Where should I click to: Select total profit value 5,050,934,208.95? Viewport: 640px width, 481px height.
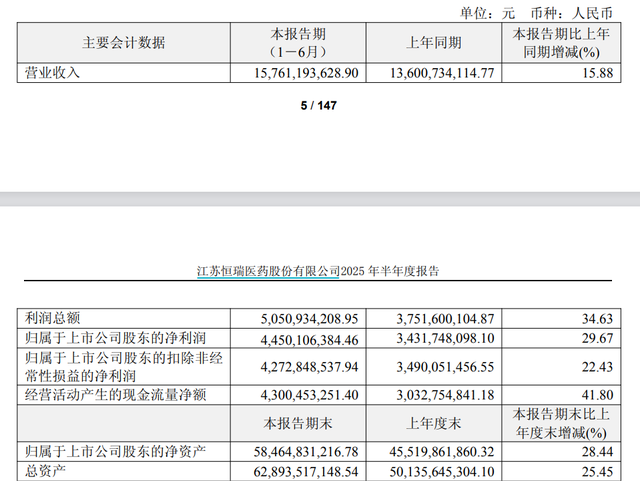(309, 318)
